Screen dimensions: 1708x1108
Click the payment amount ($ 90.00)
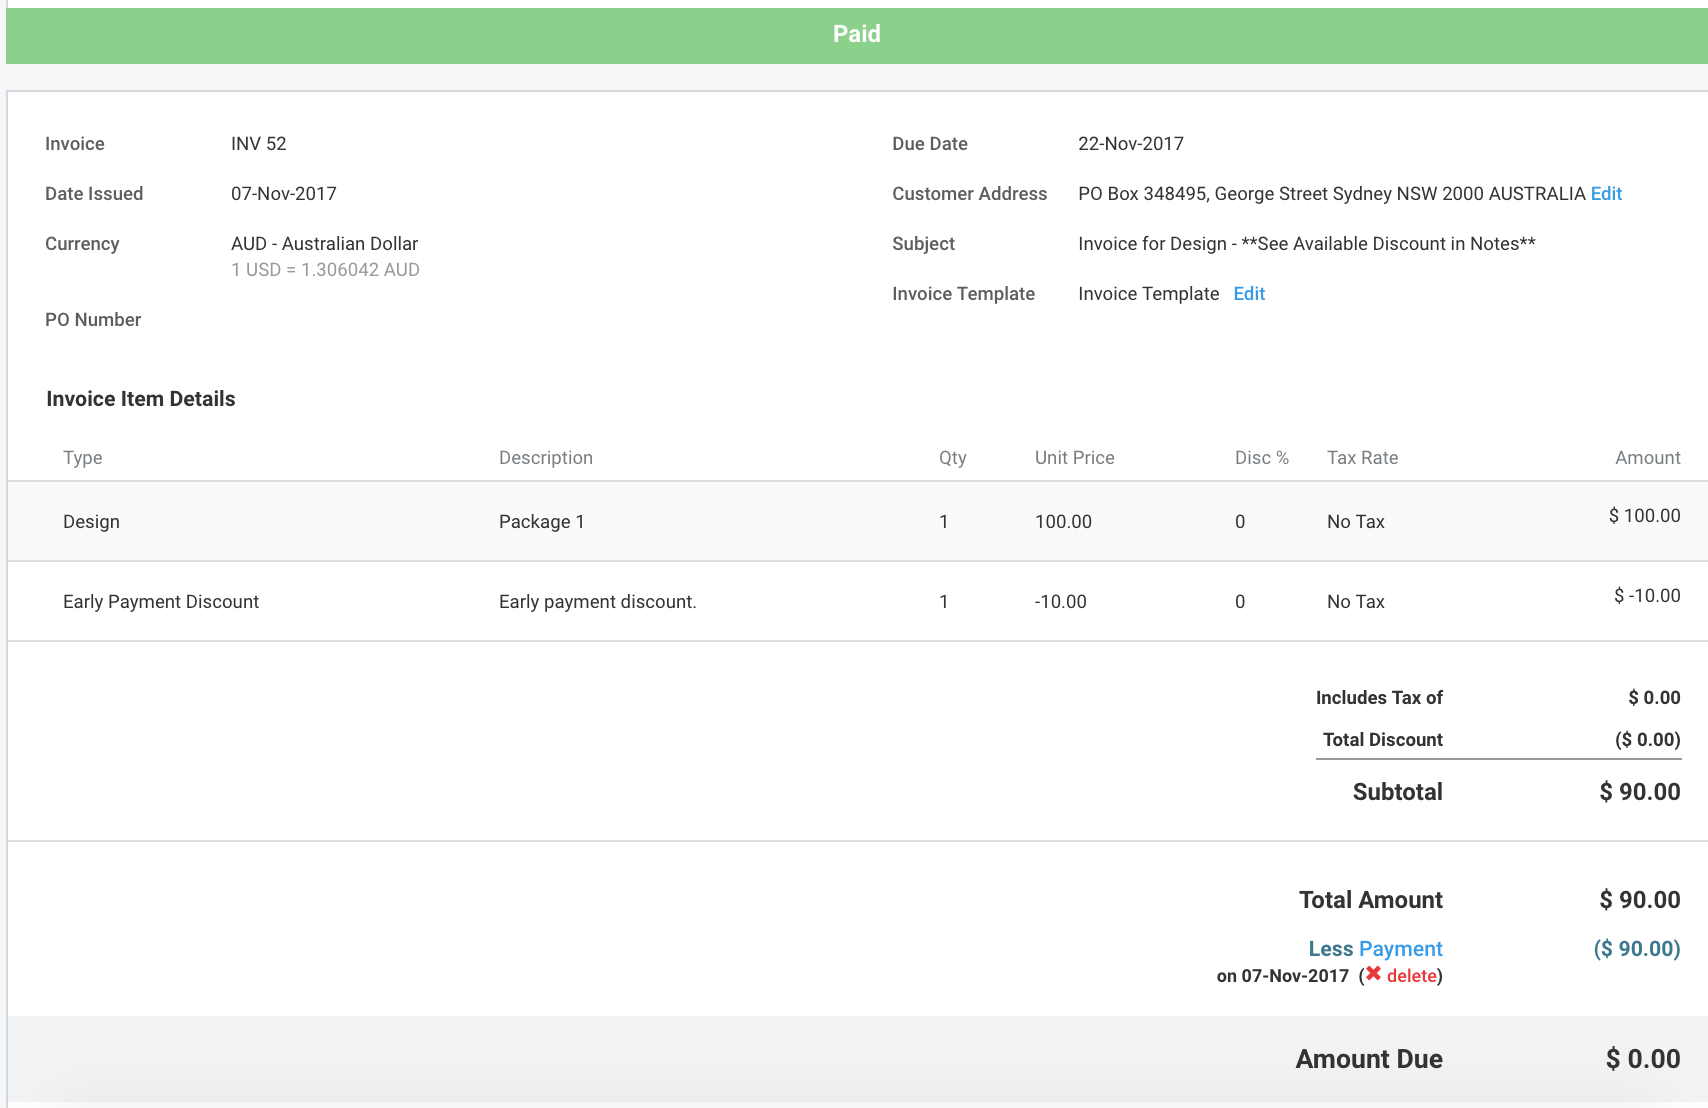pyautogui.click(x=1637, y=949)
